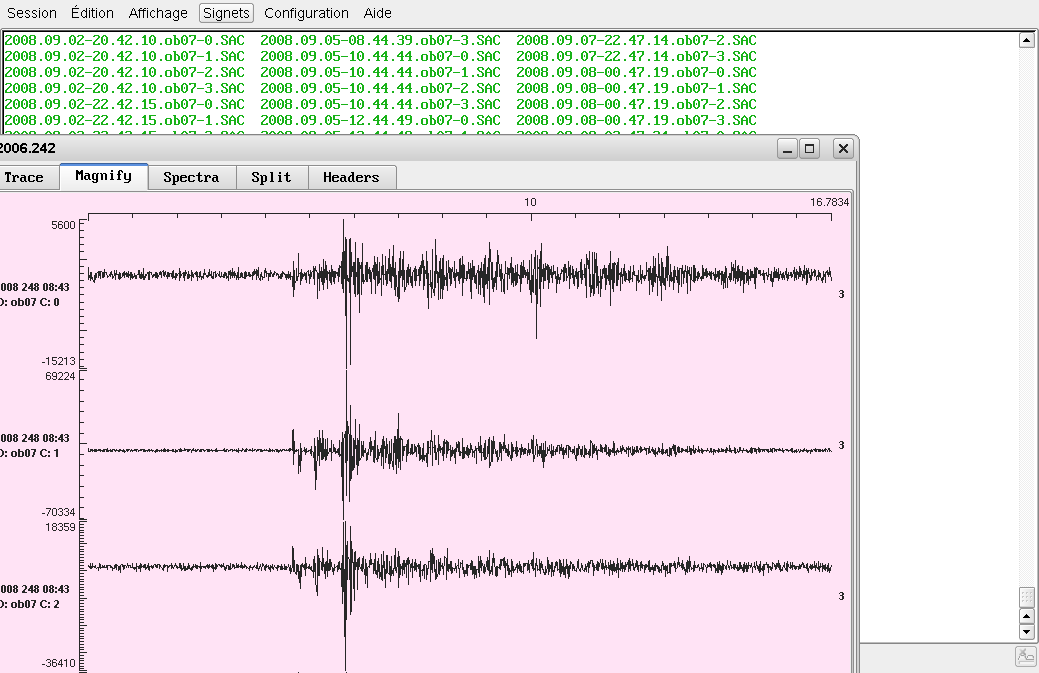Viewport: 1039px width, 673px height.
Task: Expand the Signets menu
Action: (x=226, y=13)
